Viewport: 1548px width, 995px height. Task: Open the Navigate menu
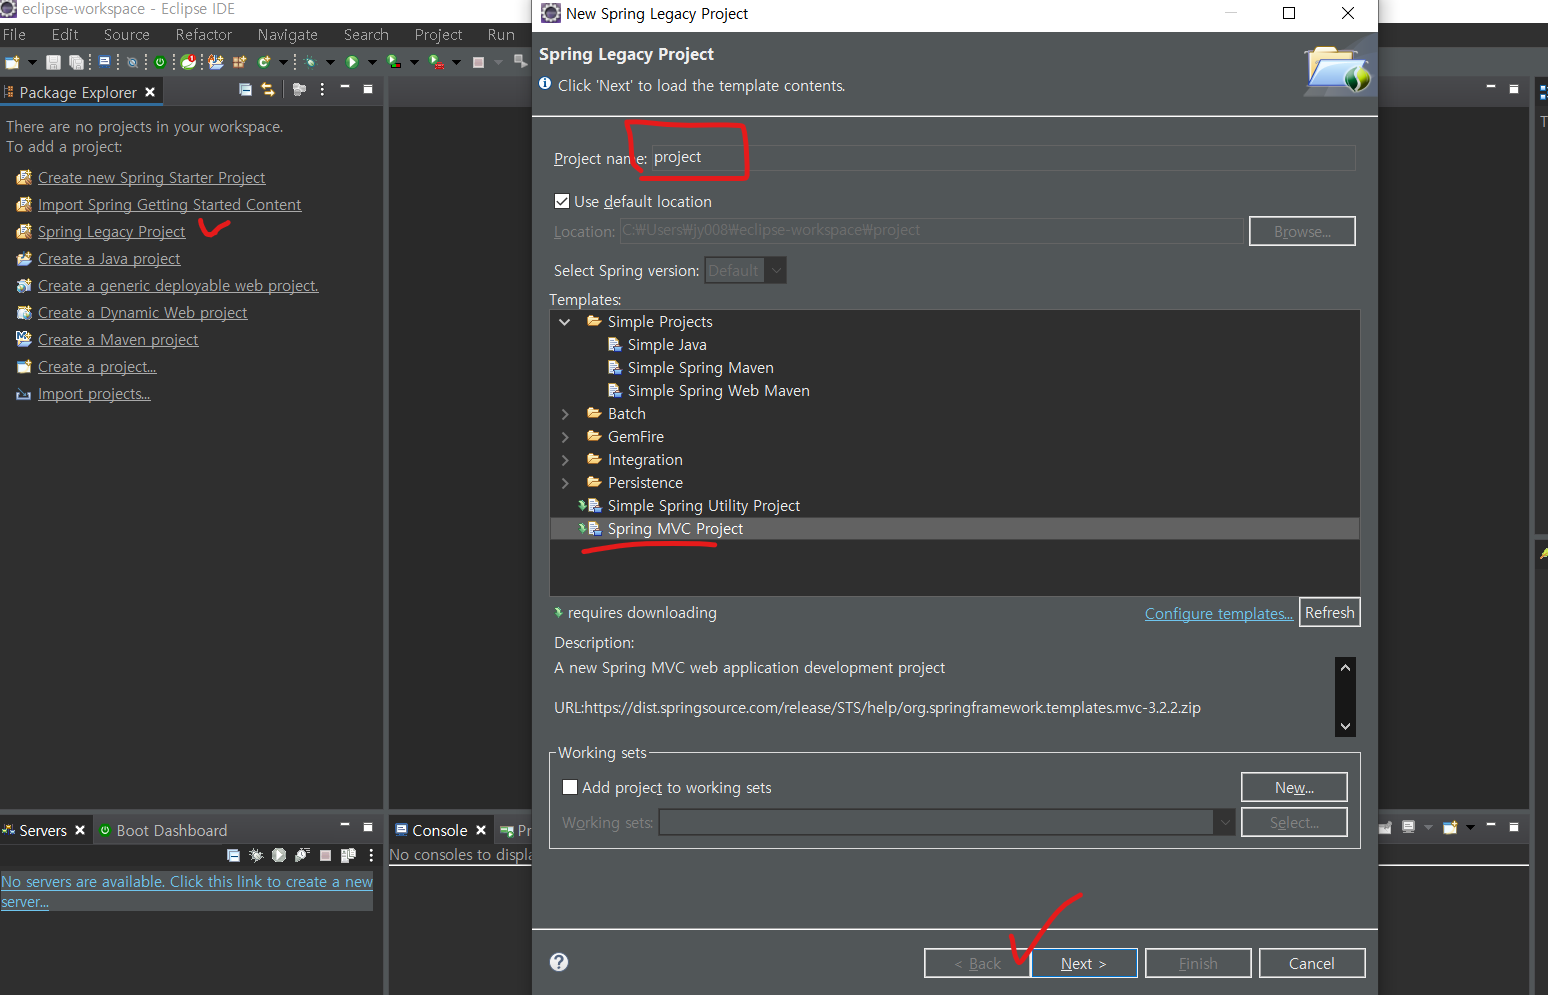point(288,34)
